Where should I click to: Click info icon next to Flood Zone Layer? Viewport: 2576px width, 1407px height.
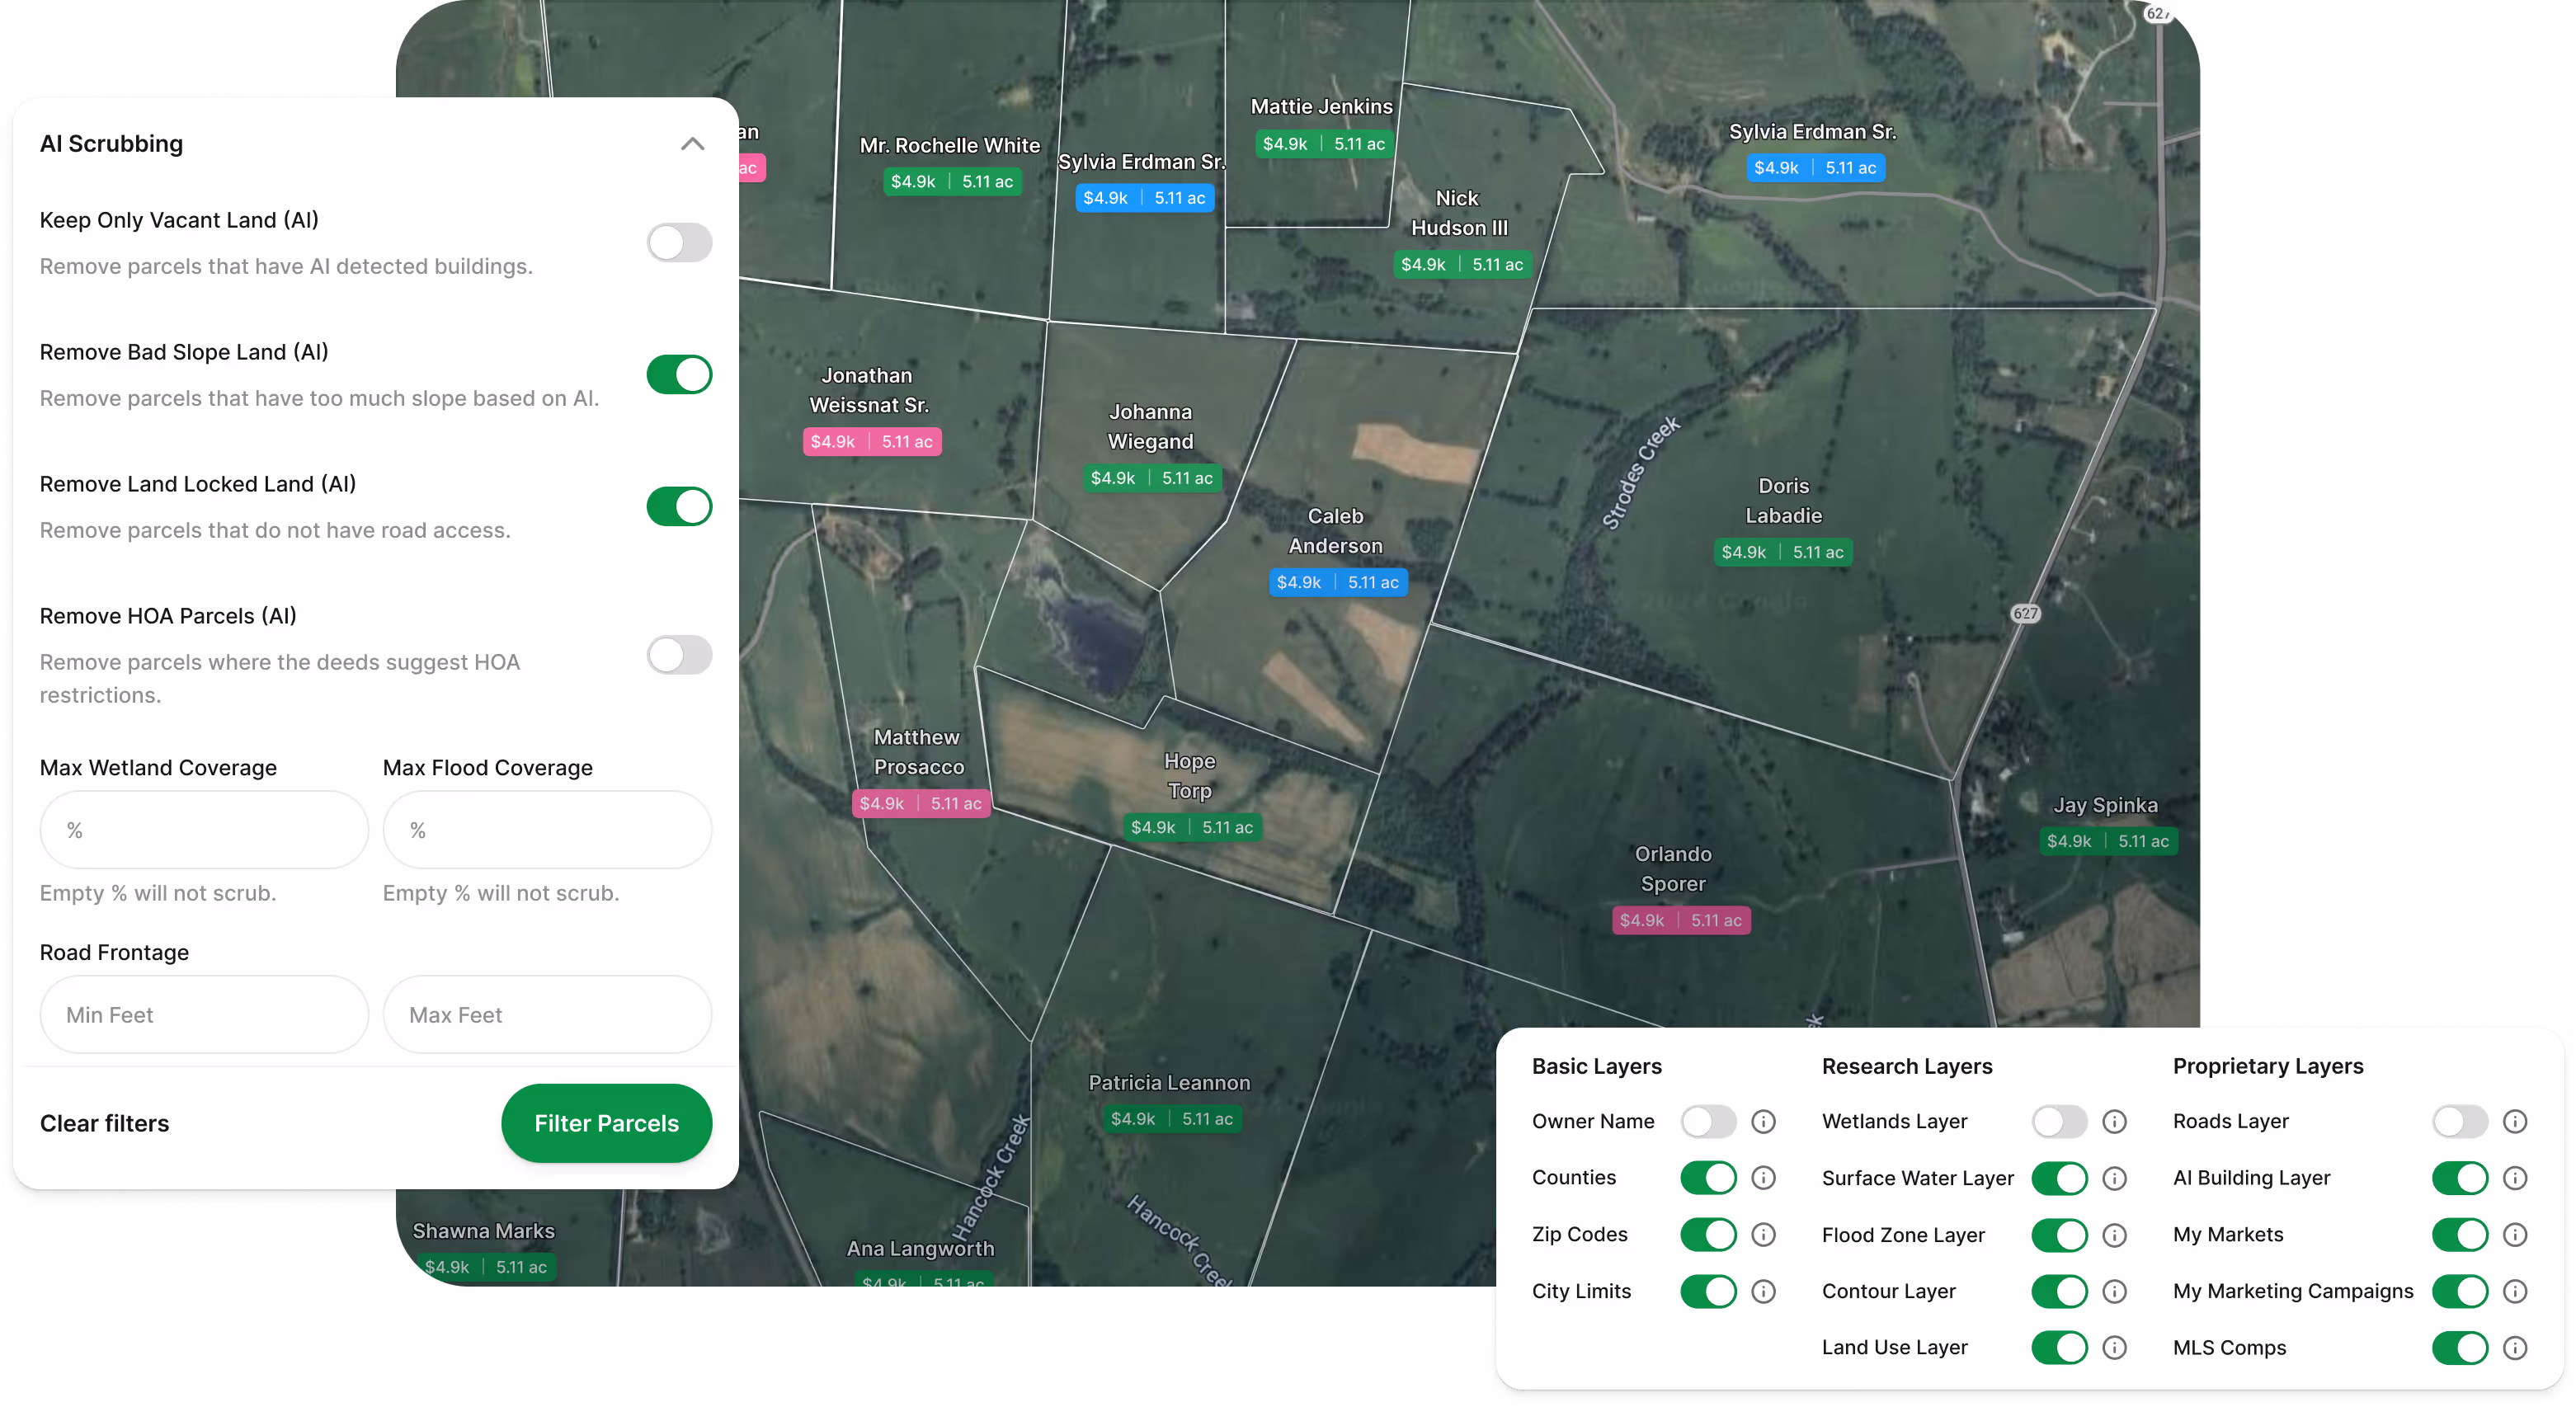2114,1235
